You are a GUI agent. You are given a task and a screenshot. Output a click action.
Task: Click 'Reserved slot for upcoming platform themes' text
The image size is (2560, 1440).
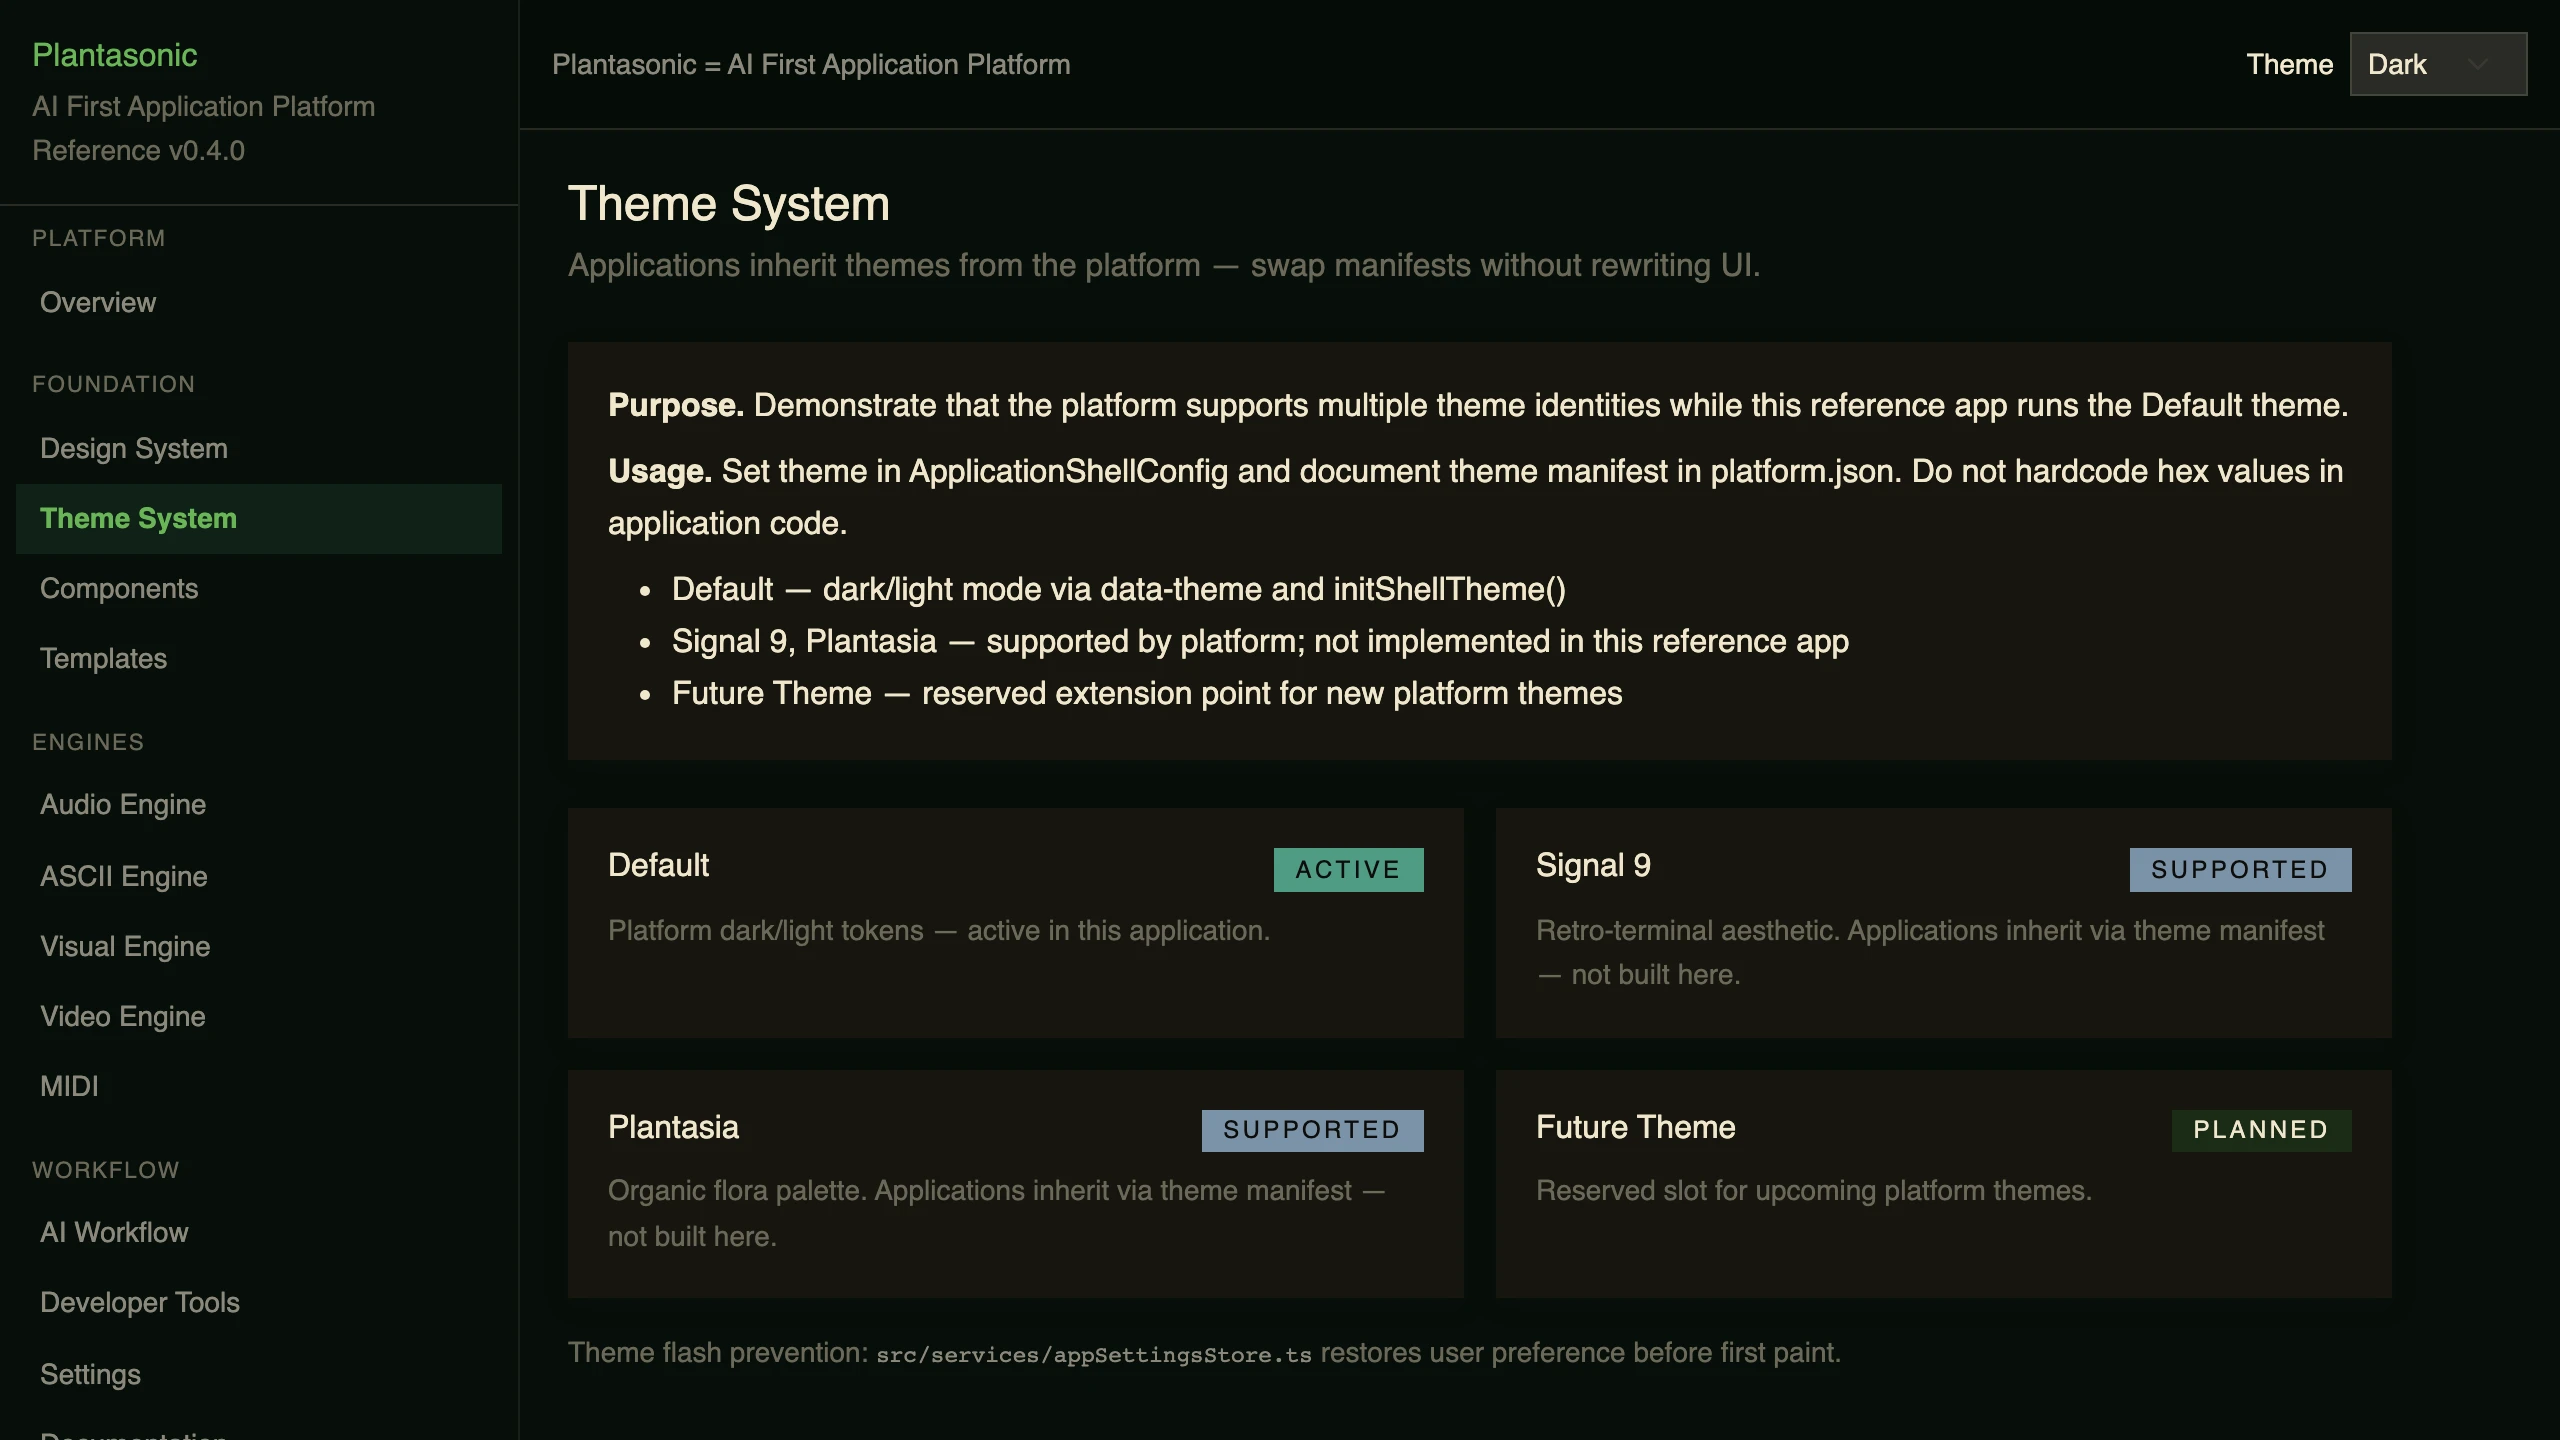point(1814,1190)
